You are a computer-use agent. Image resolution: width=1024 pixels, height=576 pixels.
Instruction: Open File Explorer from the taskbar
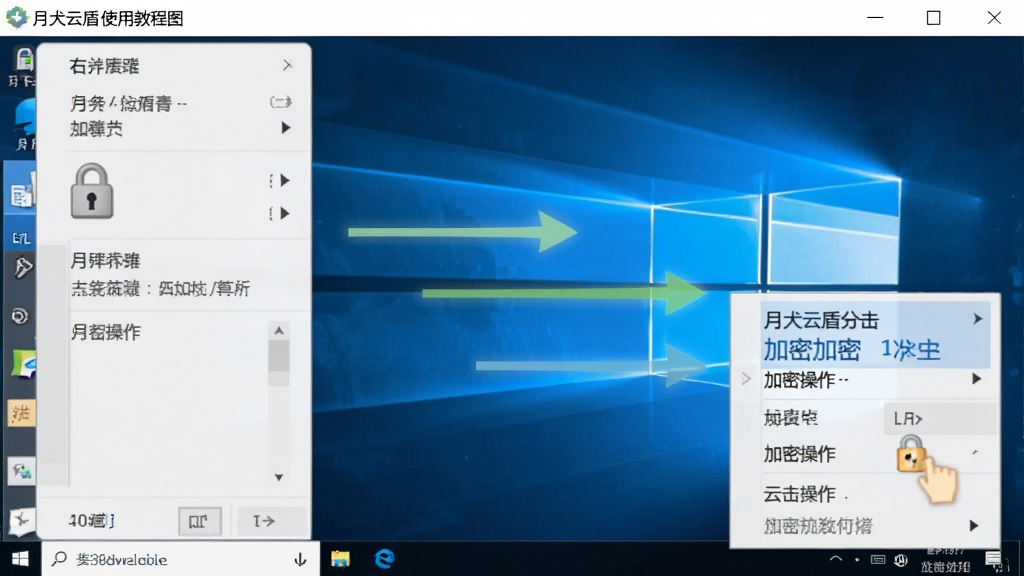340,559
